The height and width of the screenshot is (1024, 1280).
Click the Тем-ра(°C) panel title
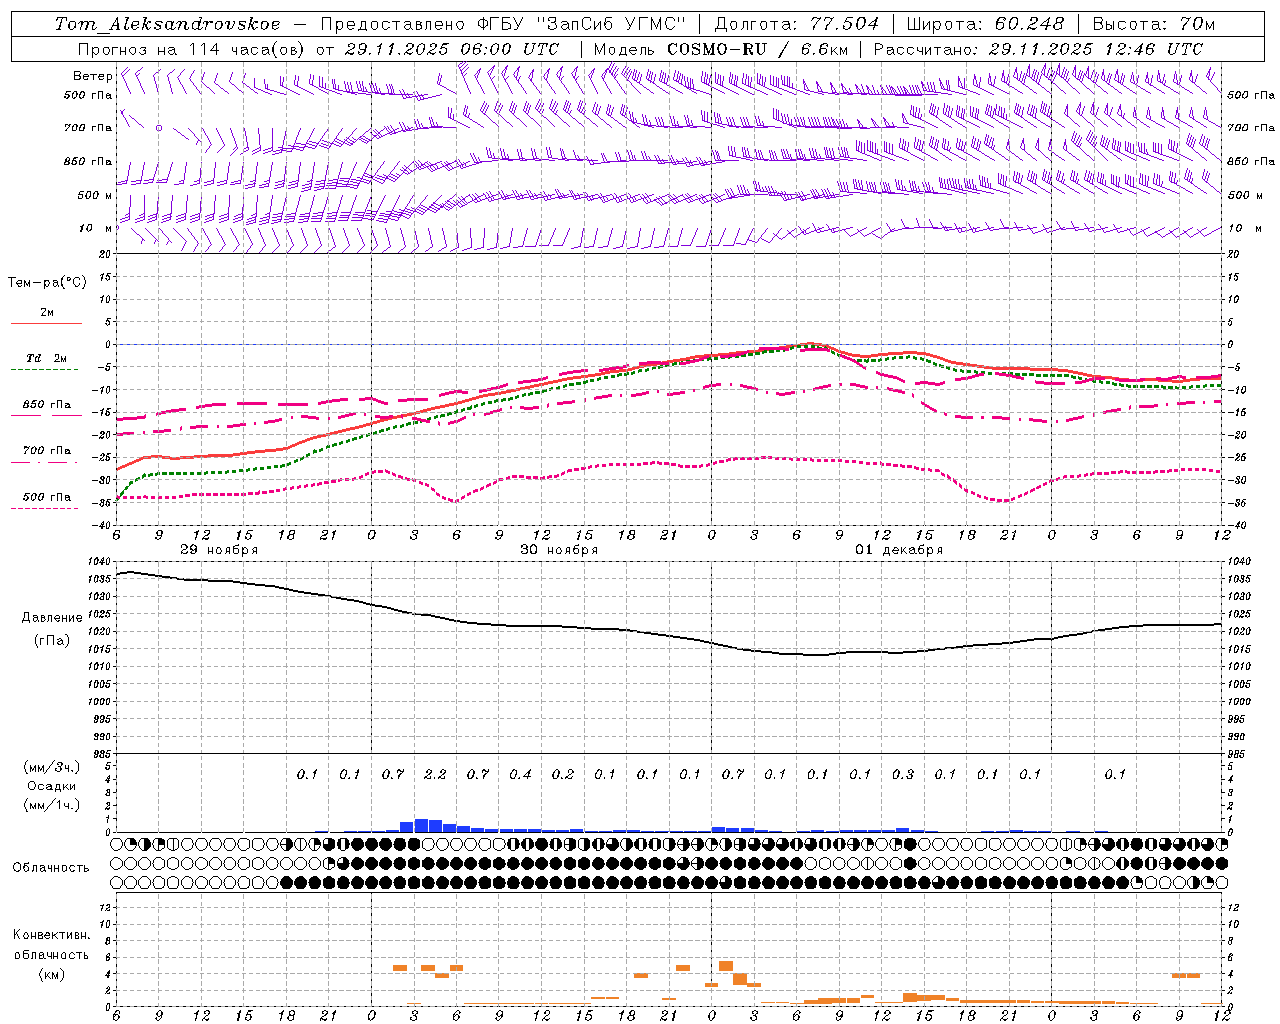pos(47,283)
